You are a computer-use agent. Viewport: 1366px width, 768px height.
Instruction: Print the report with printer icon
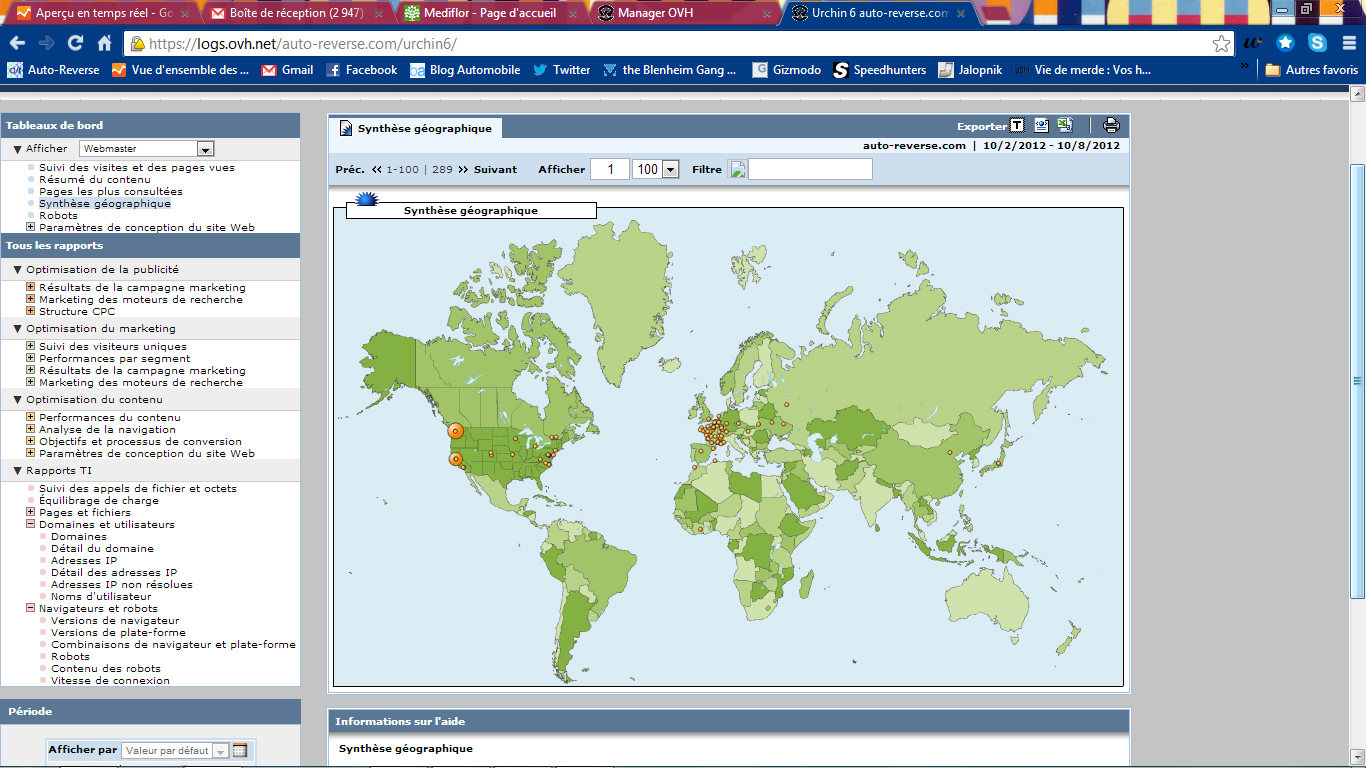[1111, 126]
